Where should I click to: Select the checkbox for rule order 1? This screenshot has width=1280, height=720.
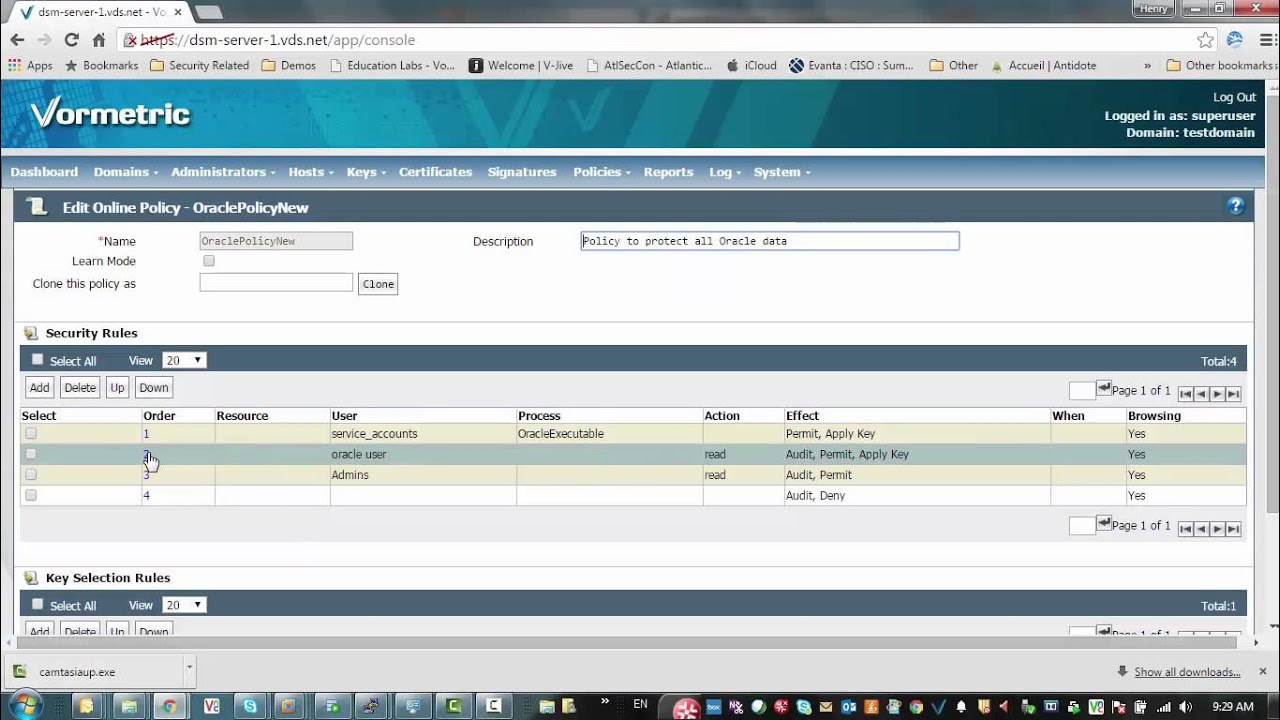click(x=31, y=434)
